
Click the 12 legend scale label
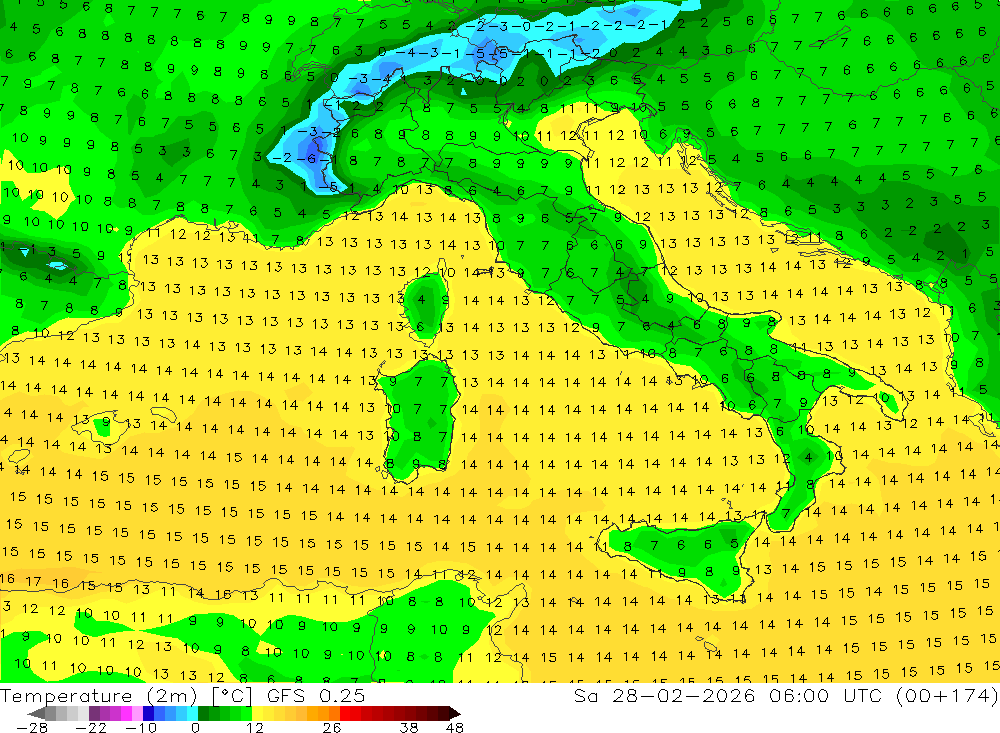255,727
